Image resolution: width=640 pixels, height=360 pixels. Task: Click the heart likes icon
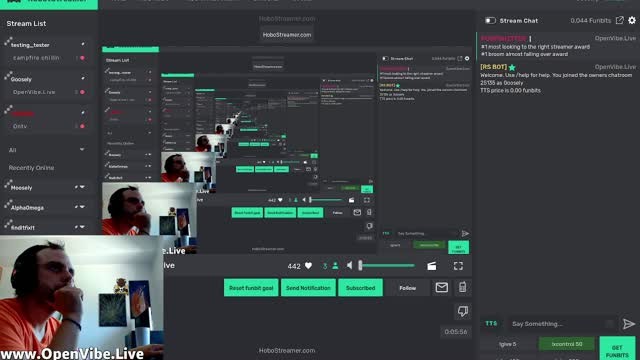coord(309,266)
